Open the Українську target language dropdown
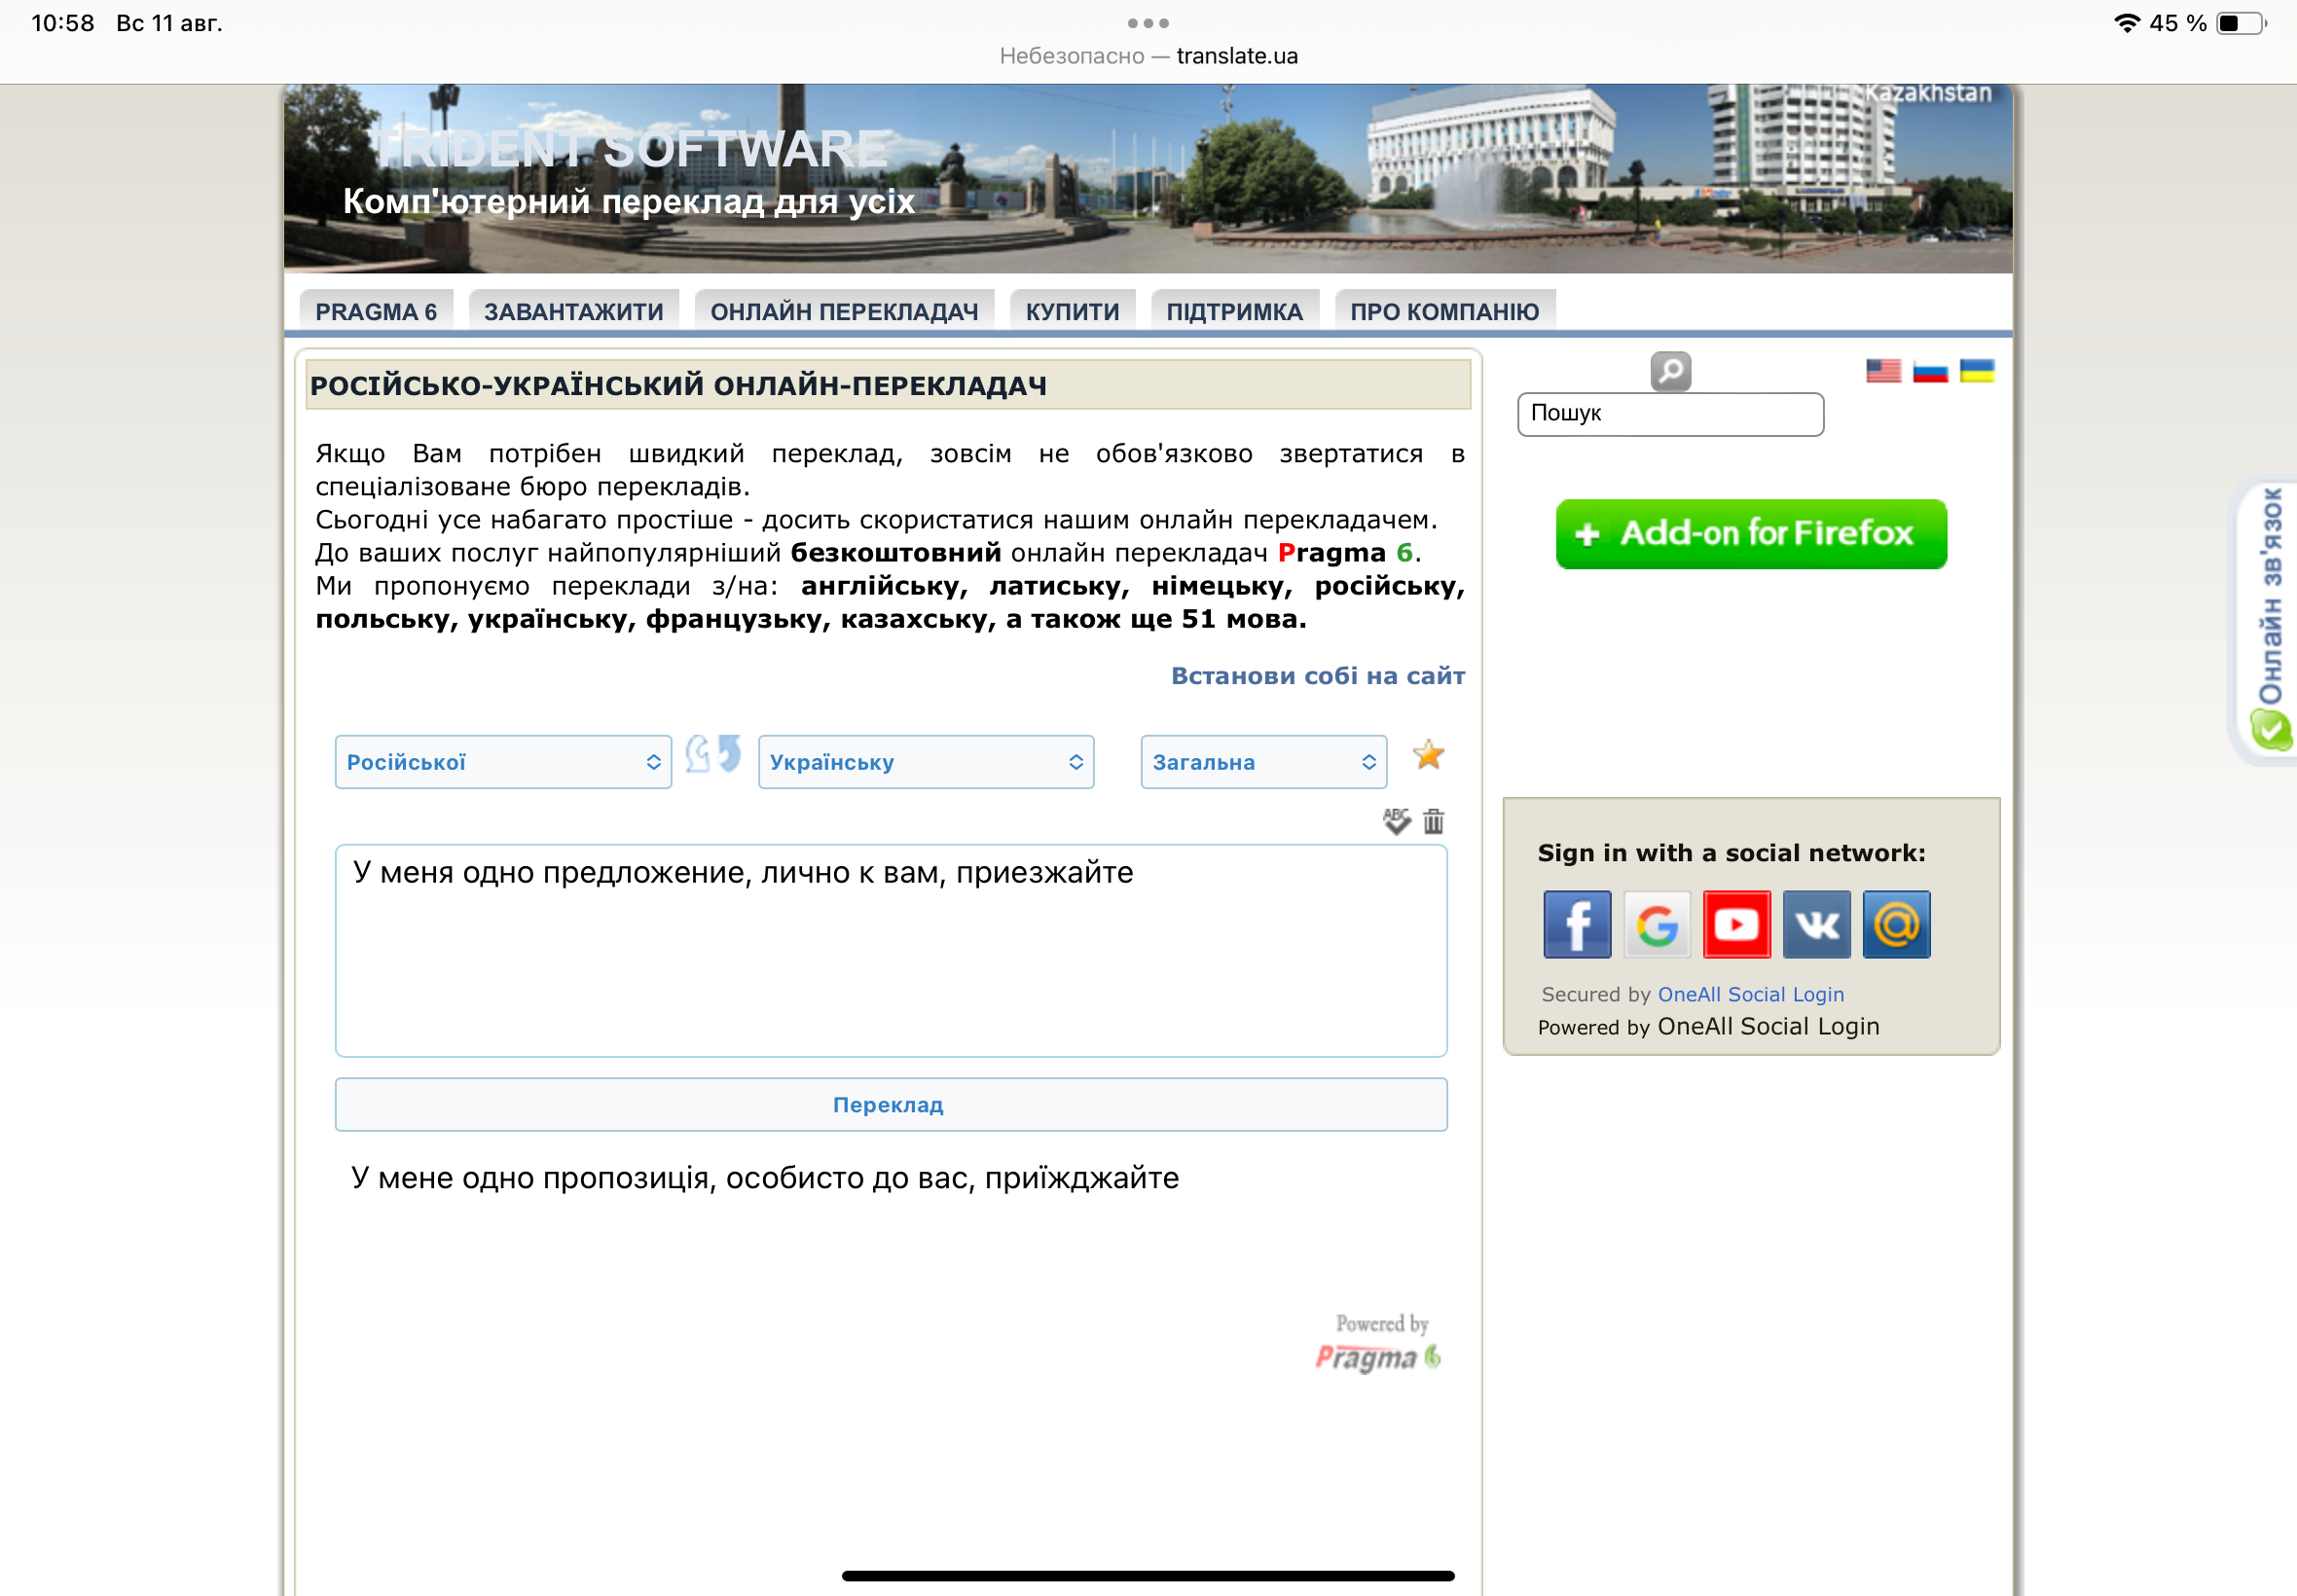 point(926,762)
